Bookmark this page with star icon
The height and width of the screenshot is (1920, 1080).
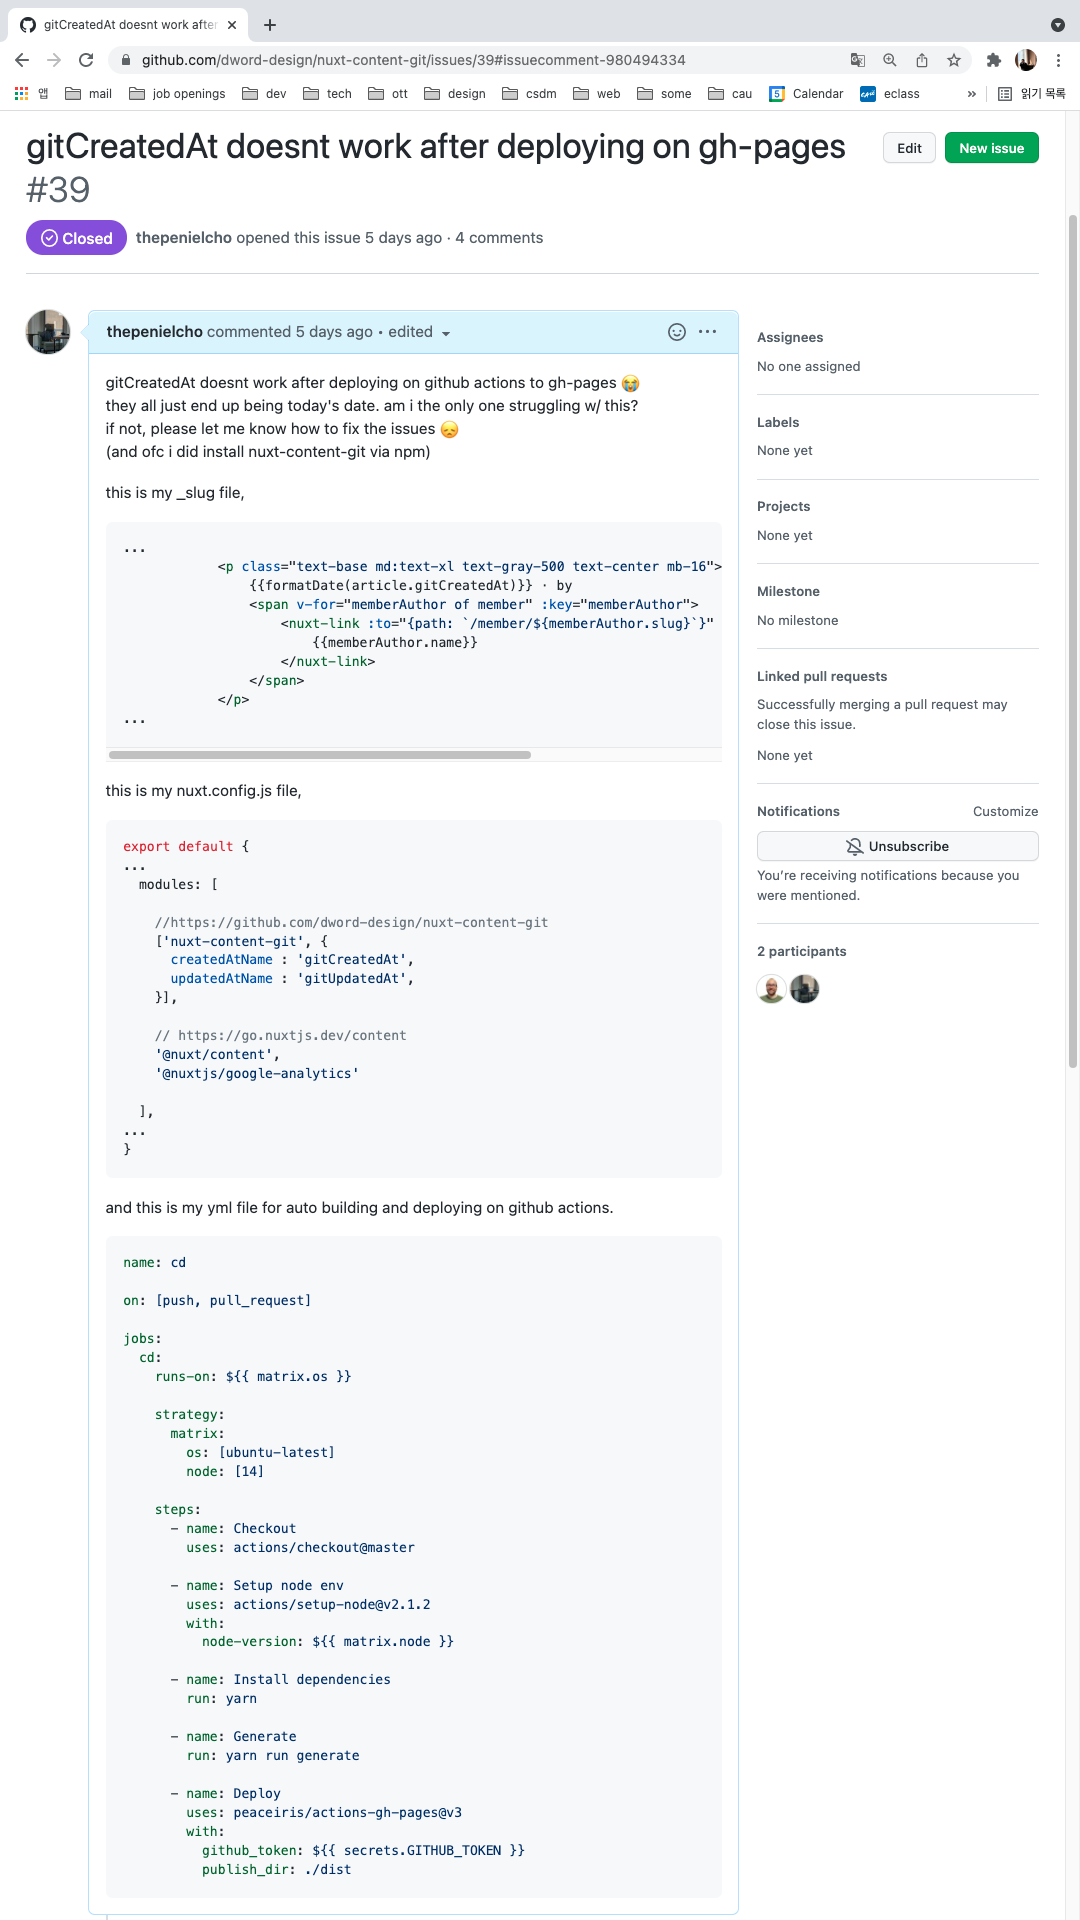point(954,60)
